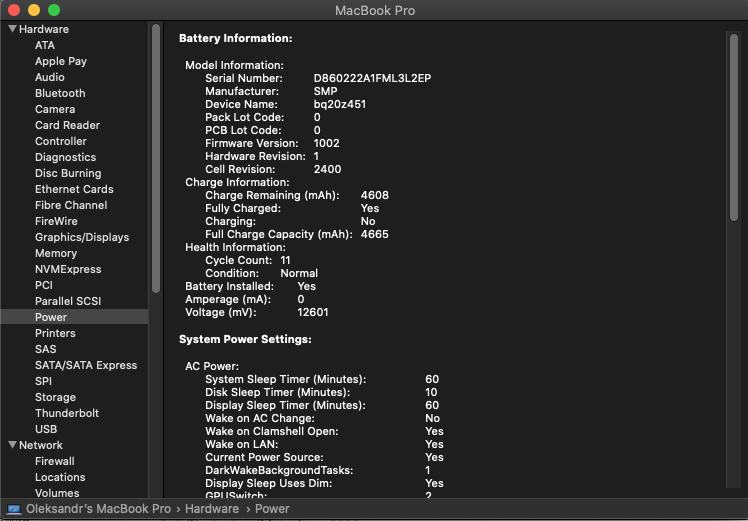Open the Bluetooth section
Image resolution: width=748 pixels, height=521 pixels.
tap(60, 94)
